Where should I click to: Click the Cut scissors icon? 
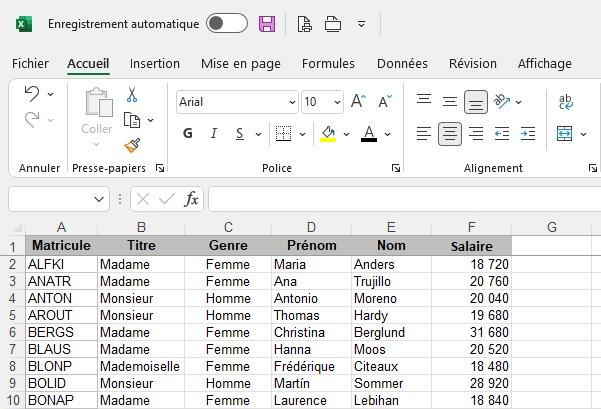(x=132, y=94)
